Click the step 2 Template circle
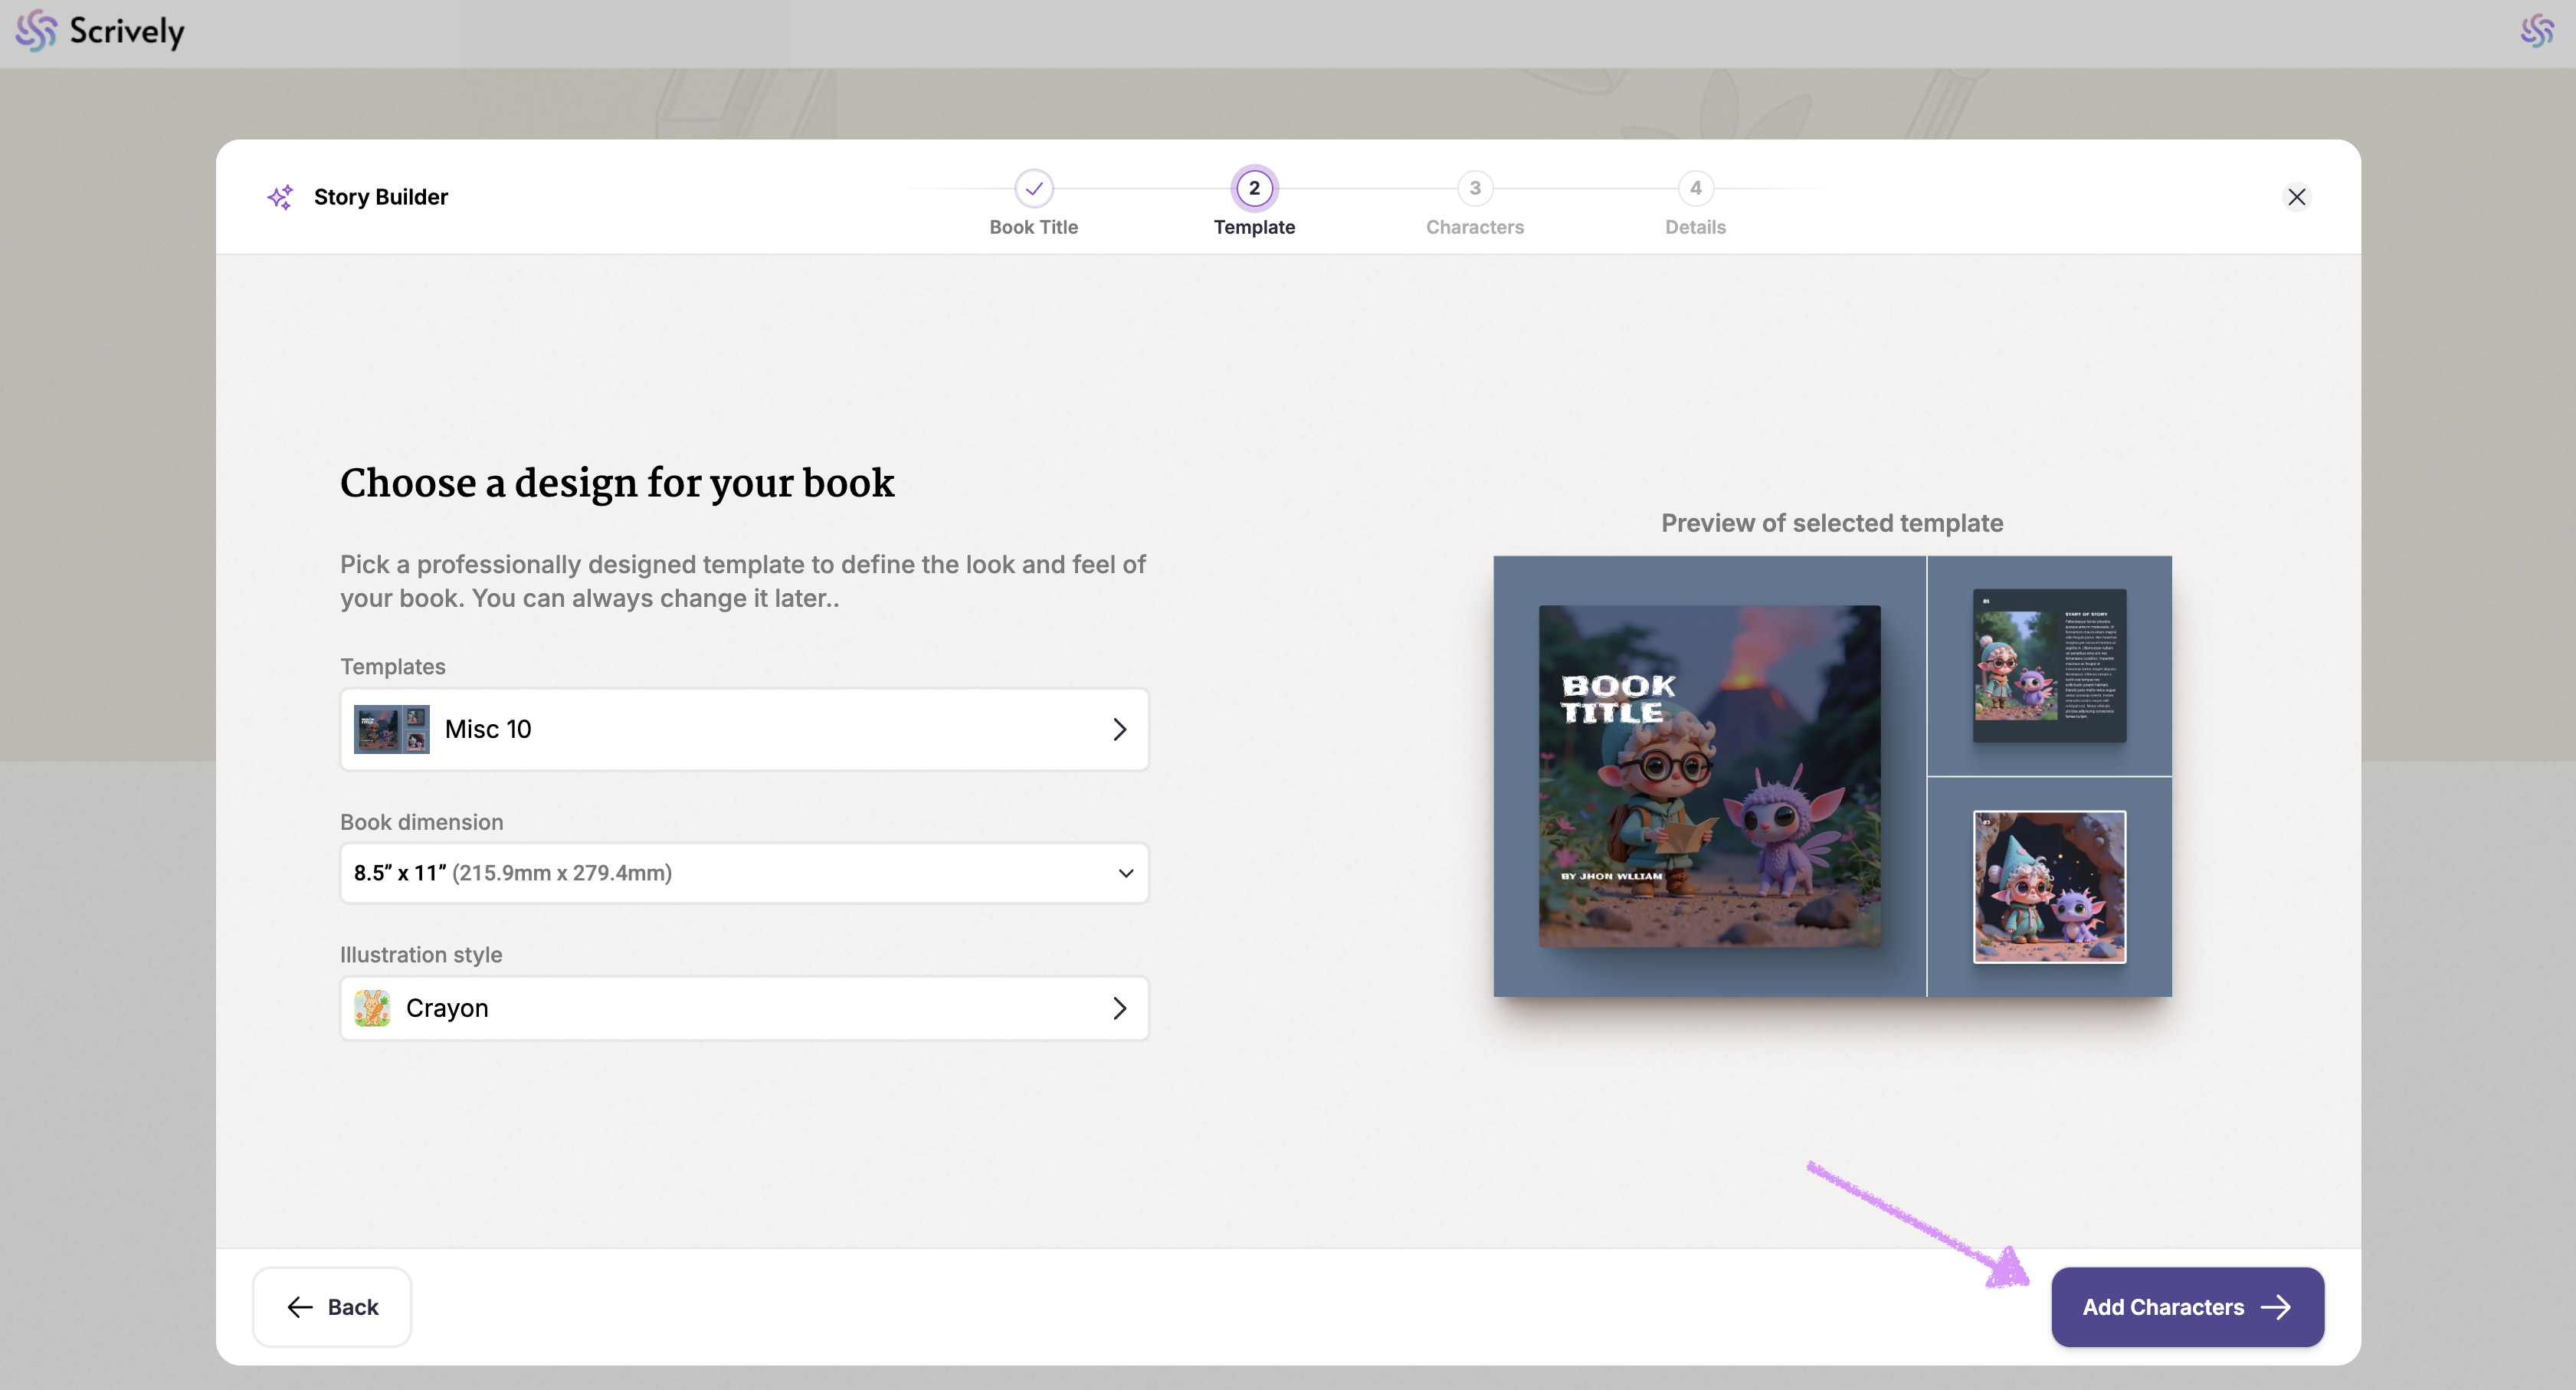 [x=1254, y=188]
